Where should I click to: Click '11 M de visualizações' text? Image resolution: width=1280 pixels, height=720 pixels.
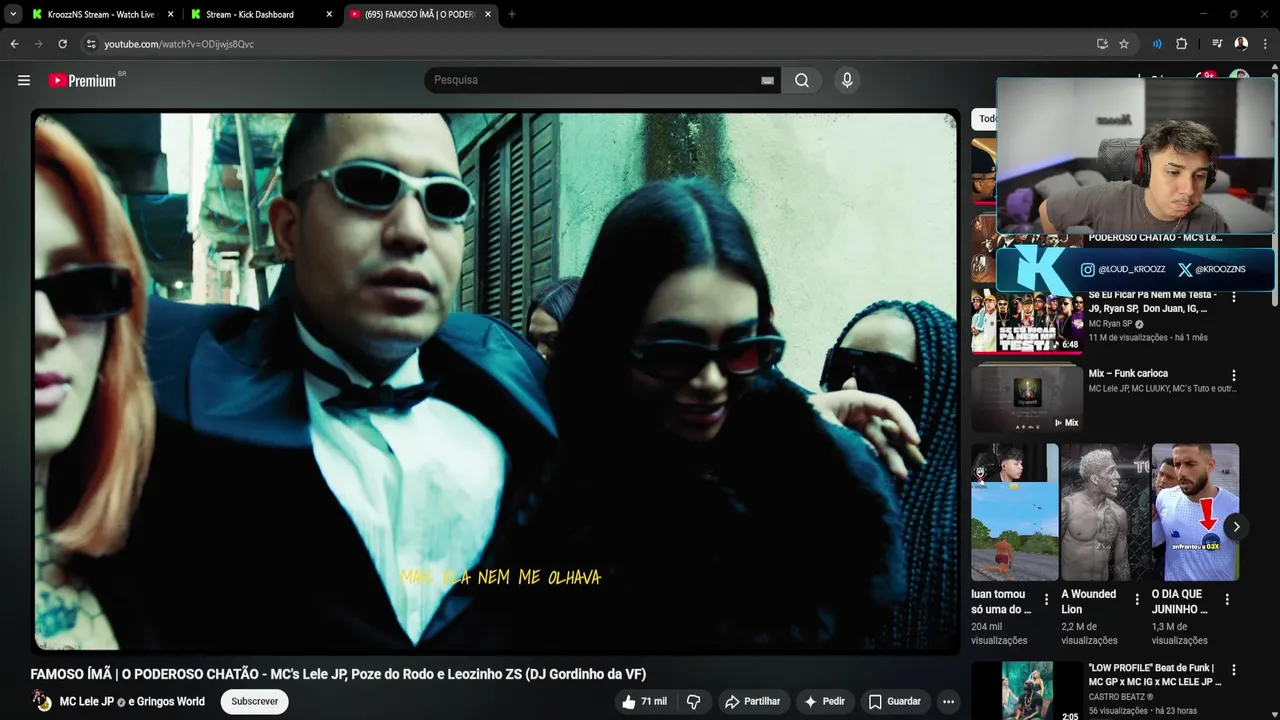point(1130,338)
